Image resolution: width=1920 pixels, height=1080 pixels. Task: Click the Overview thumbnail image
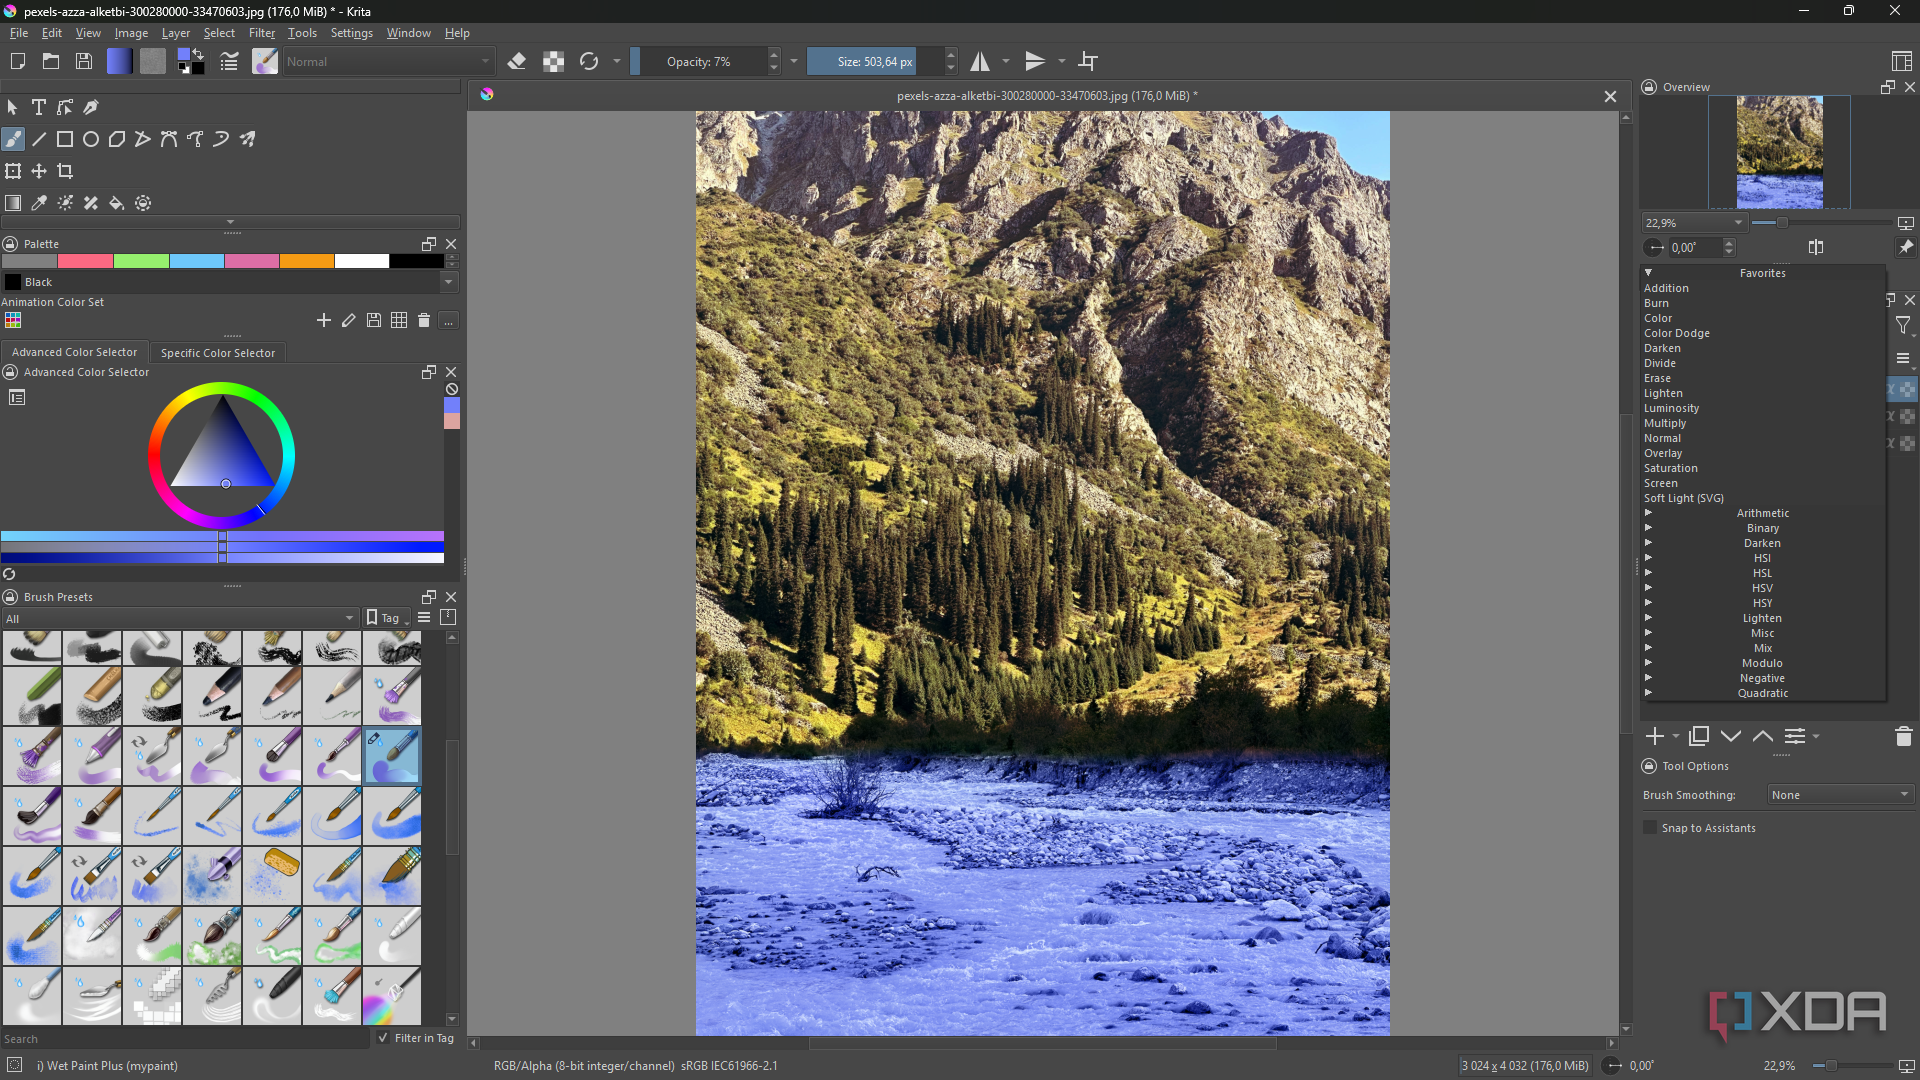click(x=1779, y=151)
